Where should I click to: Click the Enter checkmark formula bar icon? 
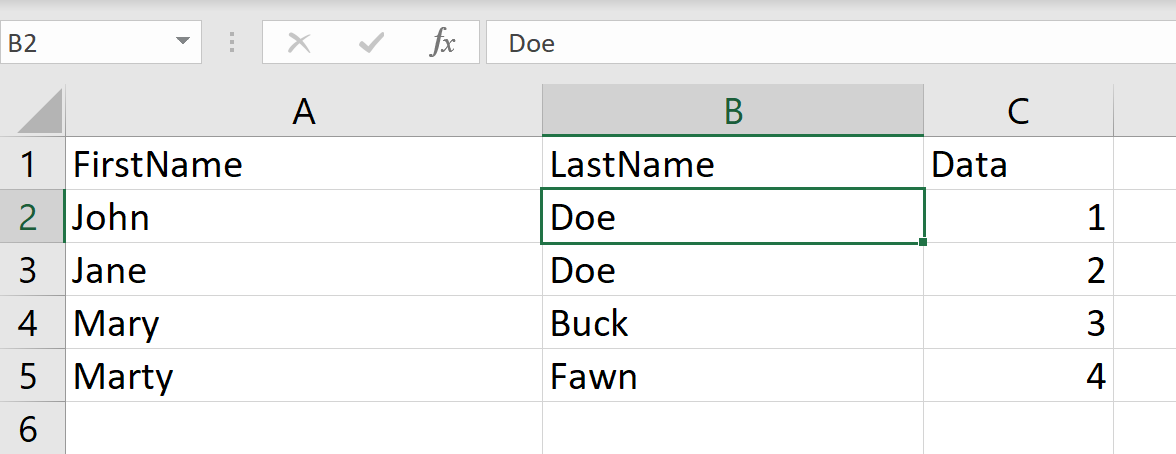371,43
